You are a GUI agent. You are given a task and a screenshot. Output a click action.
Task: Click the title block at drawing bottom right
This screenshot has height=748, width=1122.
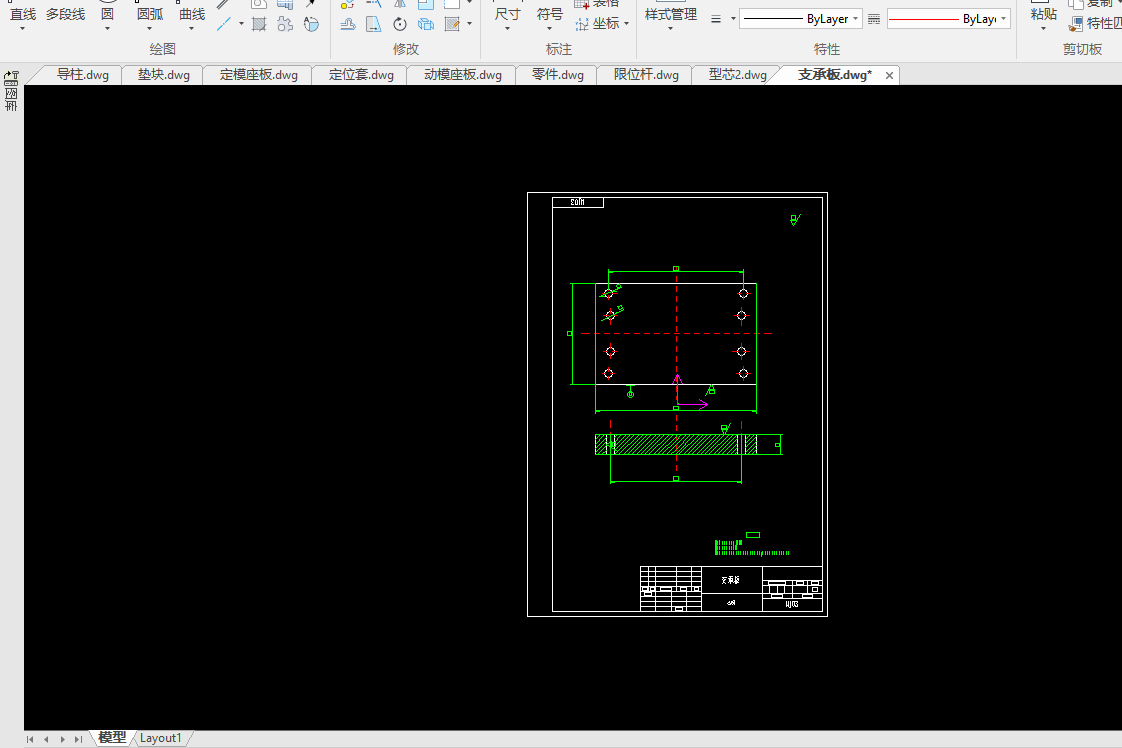coord(731,588)
